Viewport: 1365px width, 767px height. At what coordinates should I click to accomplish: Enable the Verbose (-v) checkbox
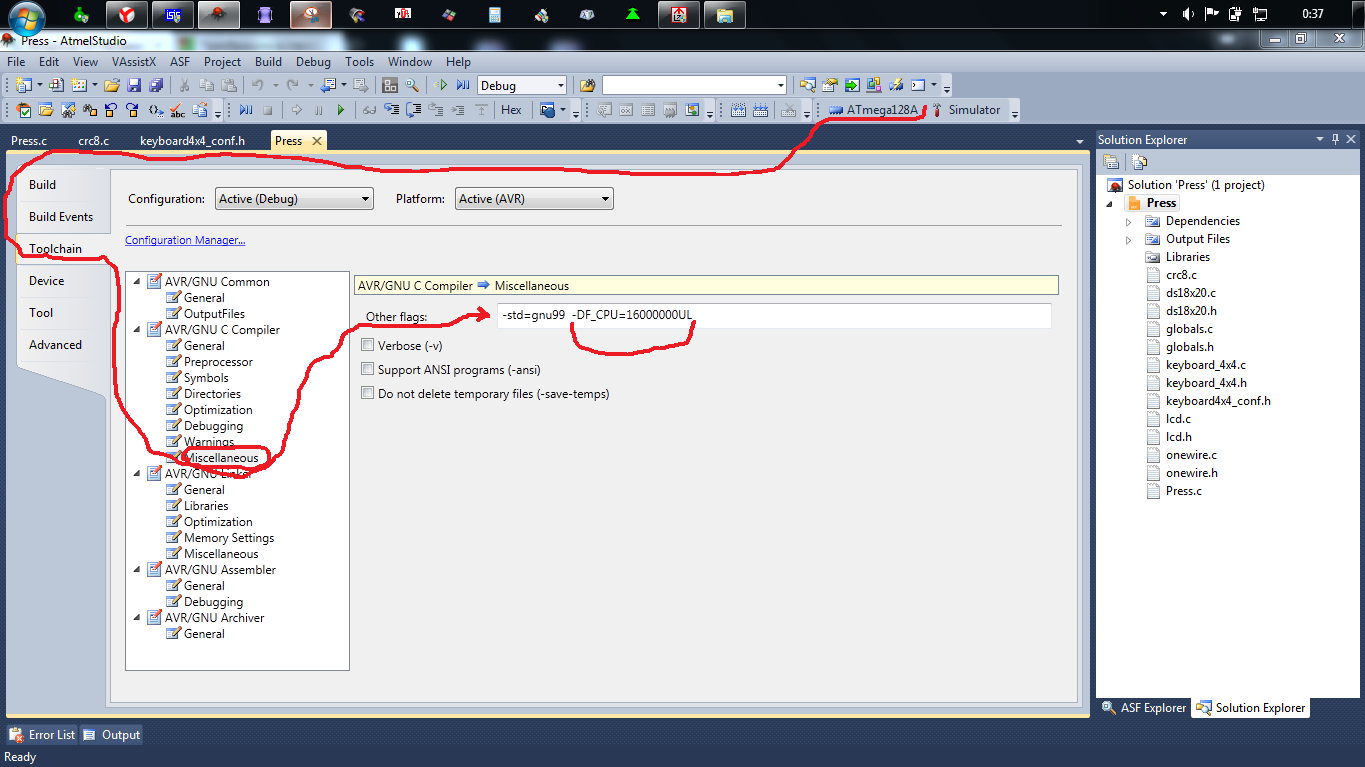point(368,345)
